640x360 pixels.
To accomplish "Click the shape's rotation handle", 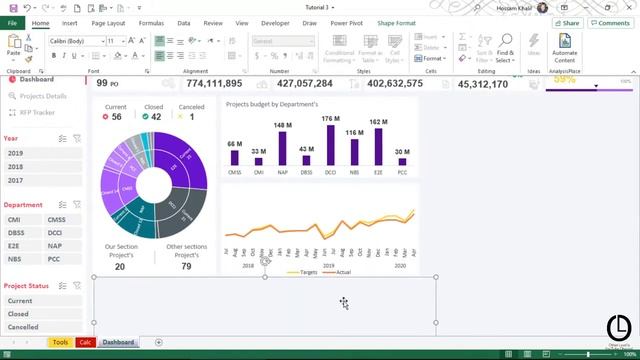I will point(265,262).
